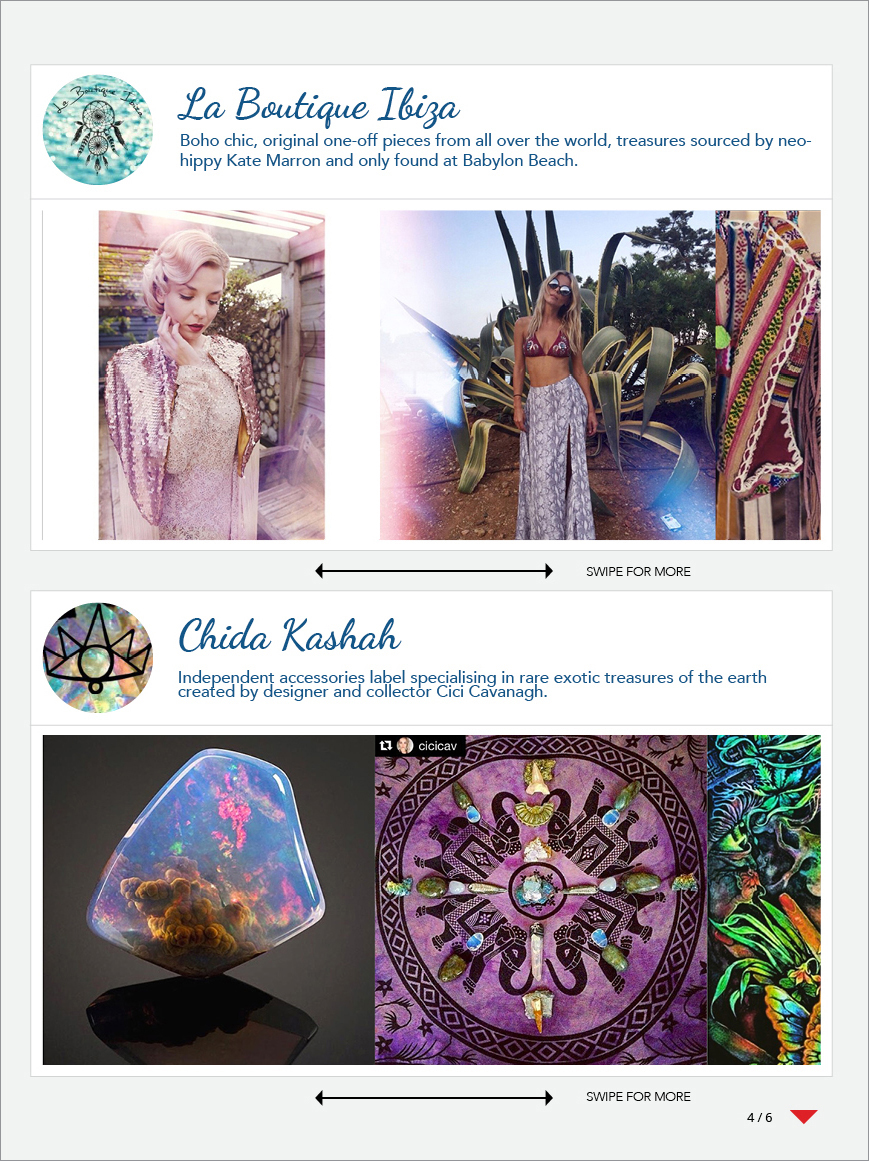Open the Chida Kashah title
The image size is (869, 1161).
(x=289, y=635)
